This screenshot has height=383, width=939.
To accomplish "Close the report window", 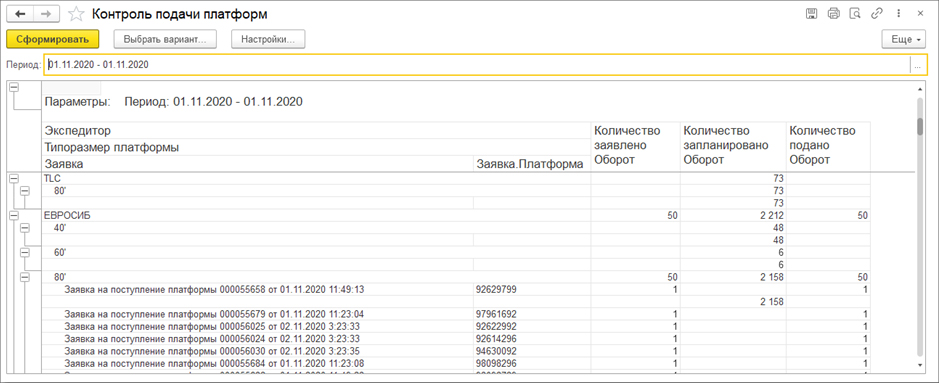I will [920, 13].
